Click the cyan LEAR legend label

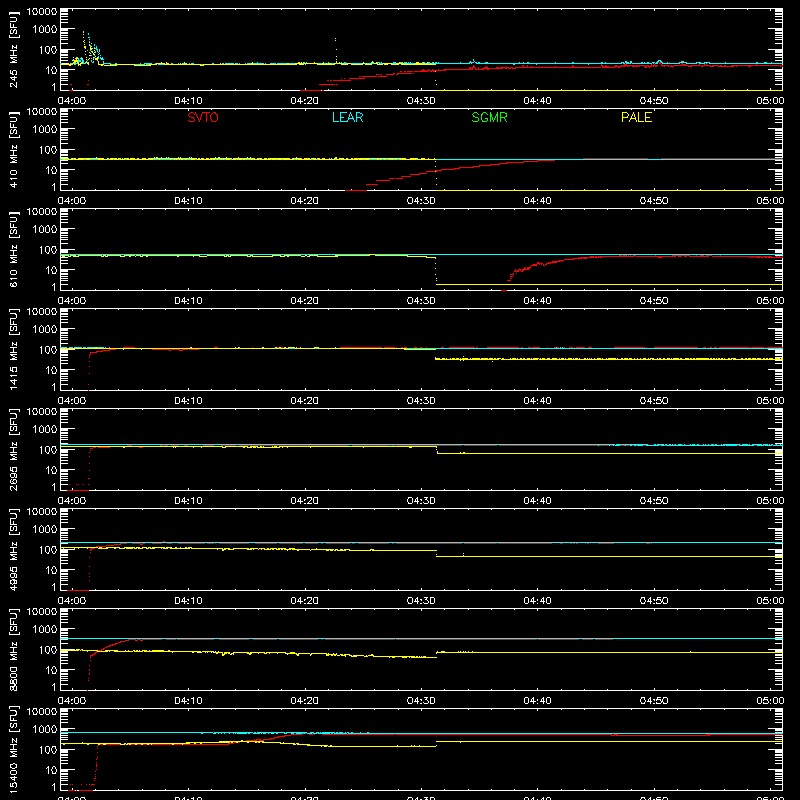[347, 117]
